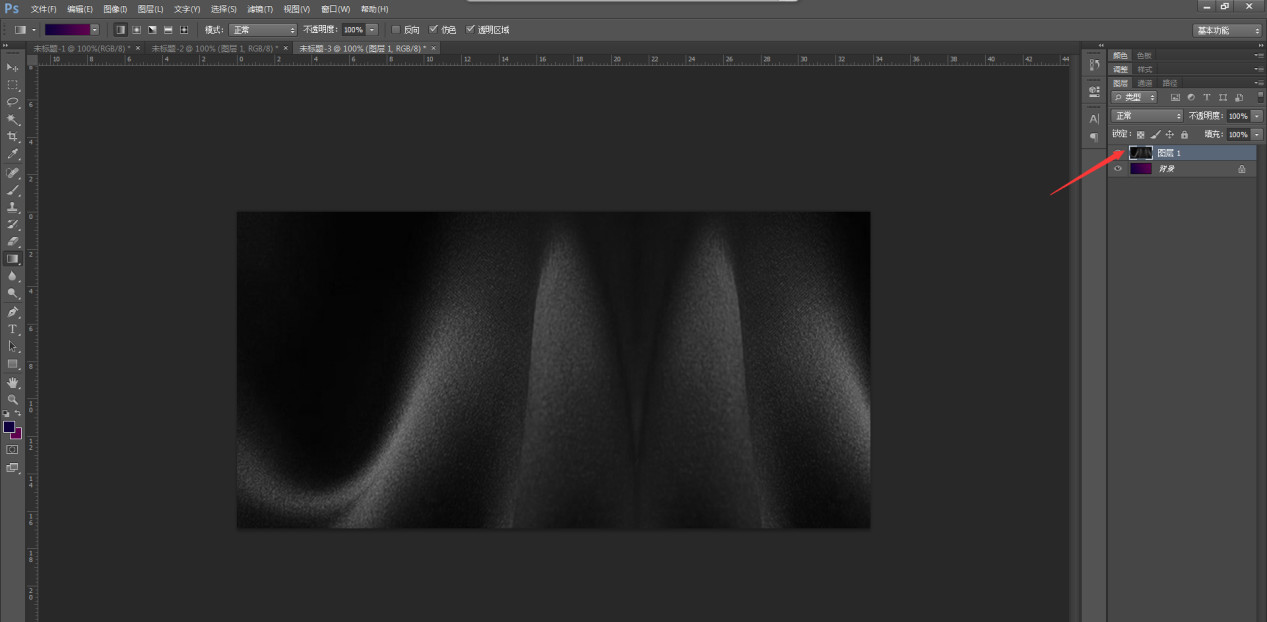Open the 模式 blend mode dropdown in options bar
The image size is (1267, 622).
[x=263, y=30]
